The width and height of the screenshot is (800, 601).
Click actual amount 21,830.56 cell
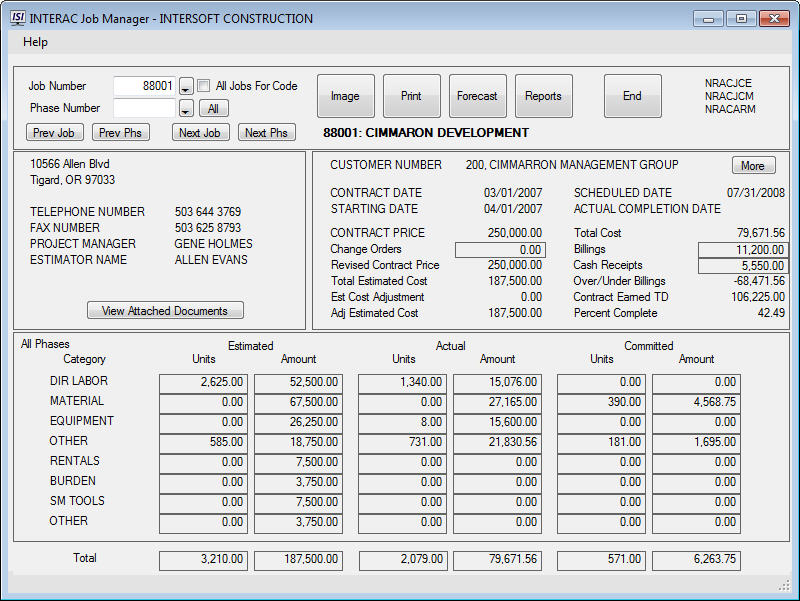[x=497, y=443]
